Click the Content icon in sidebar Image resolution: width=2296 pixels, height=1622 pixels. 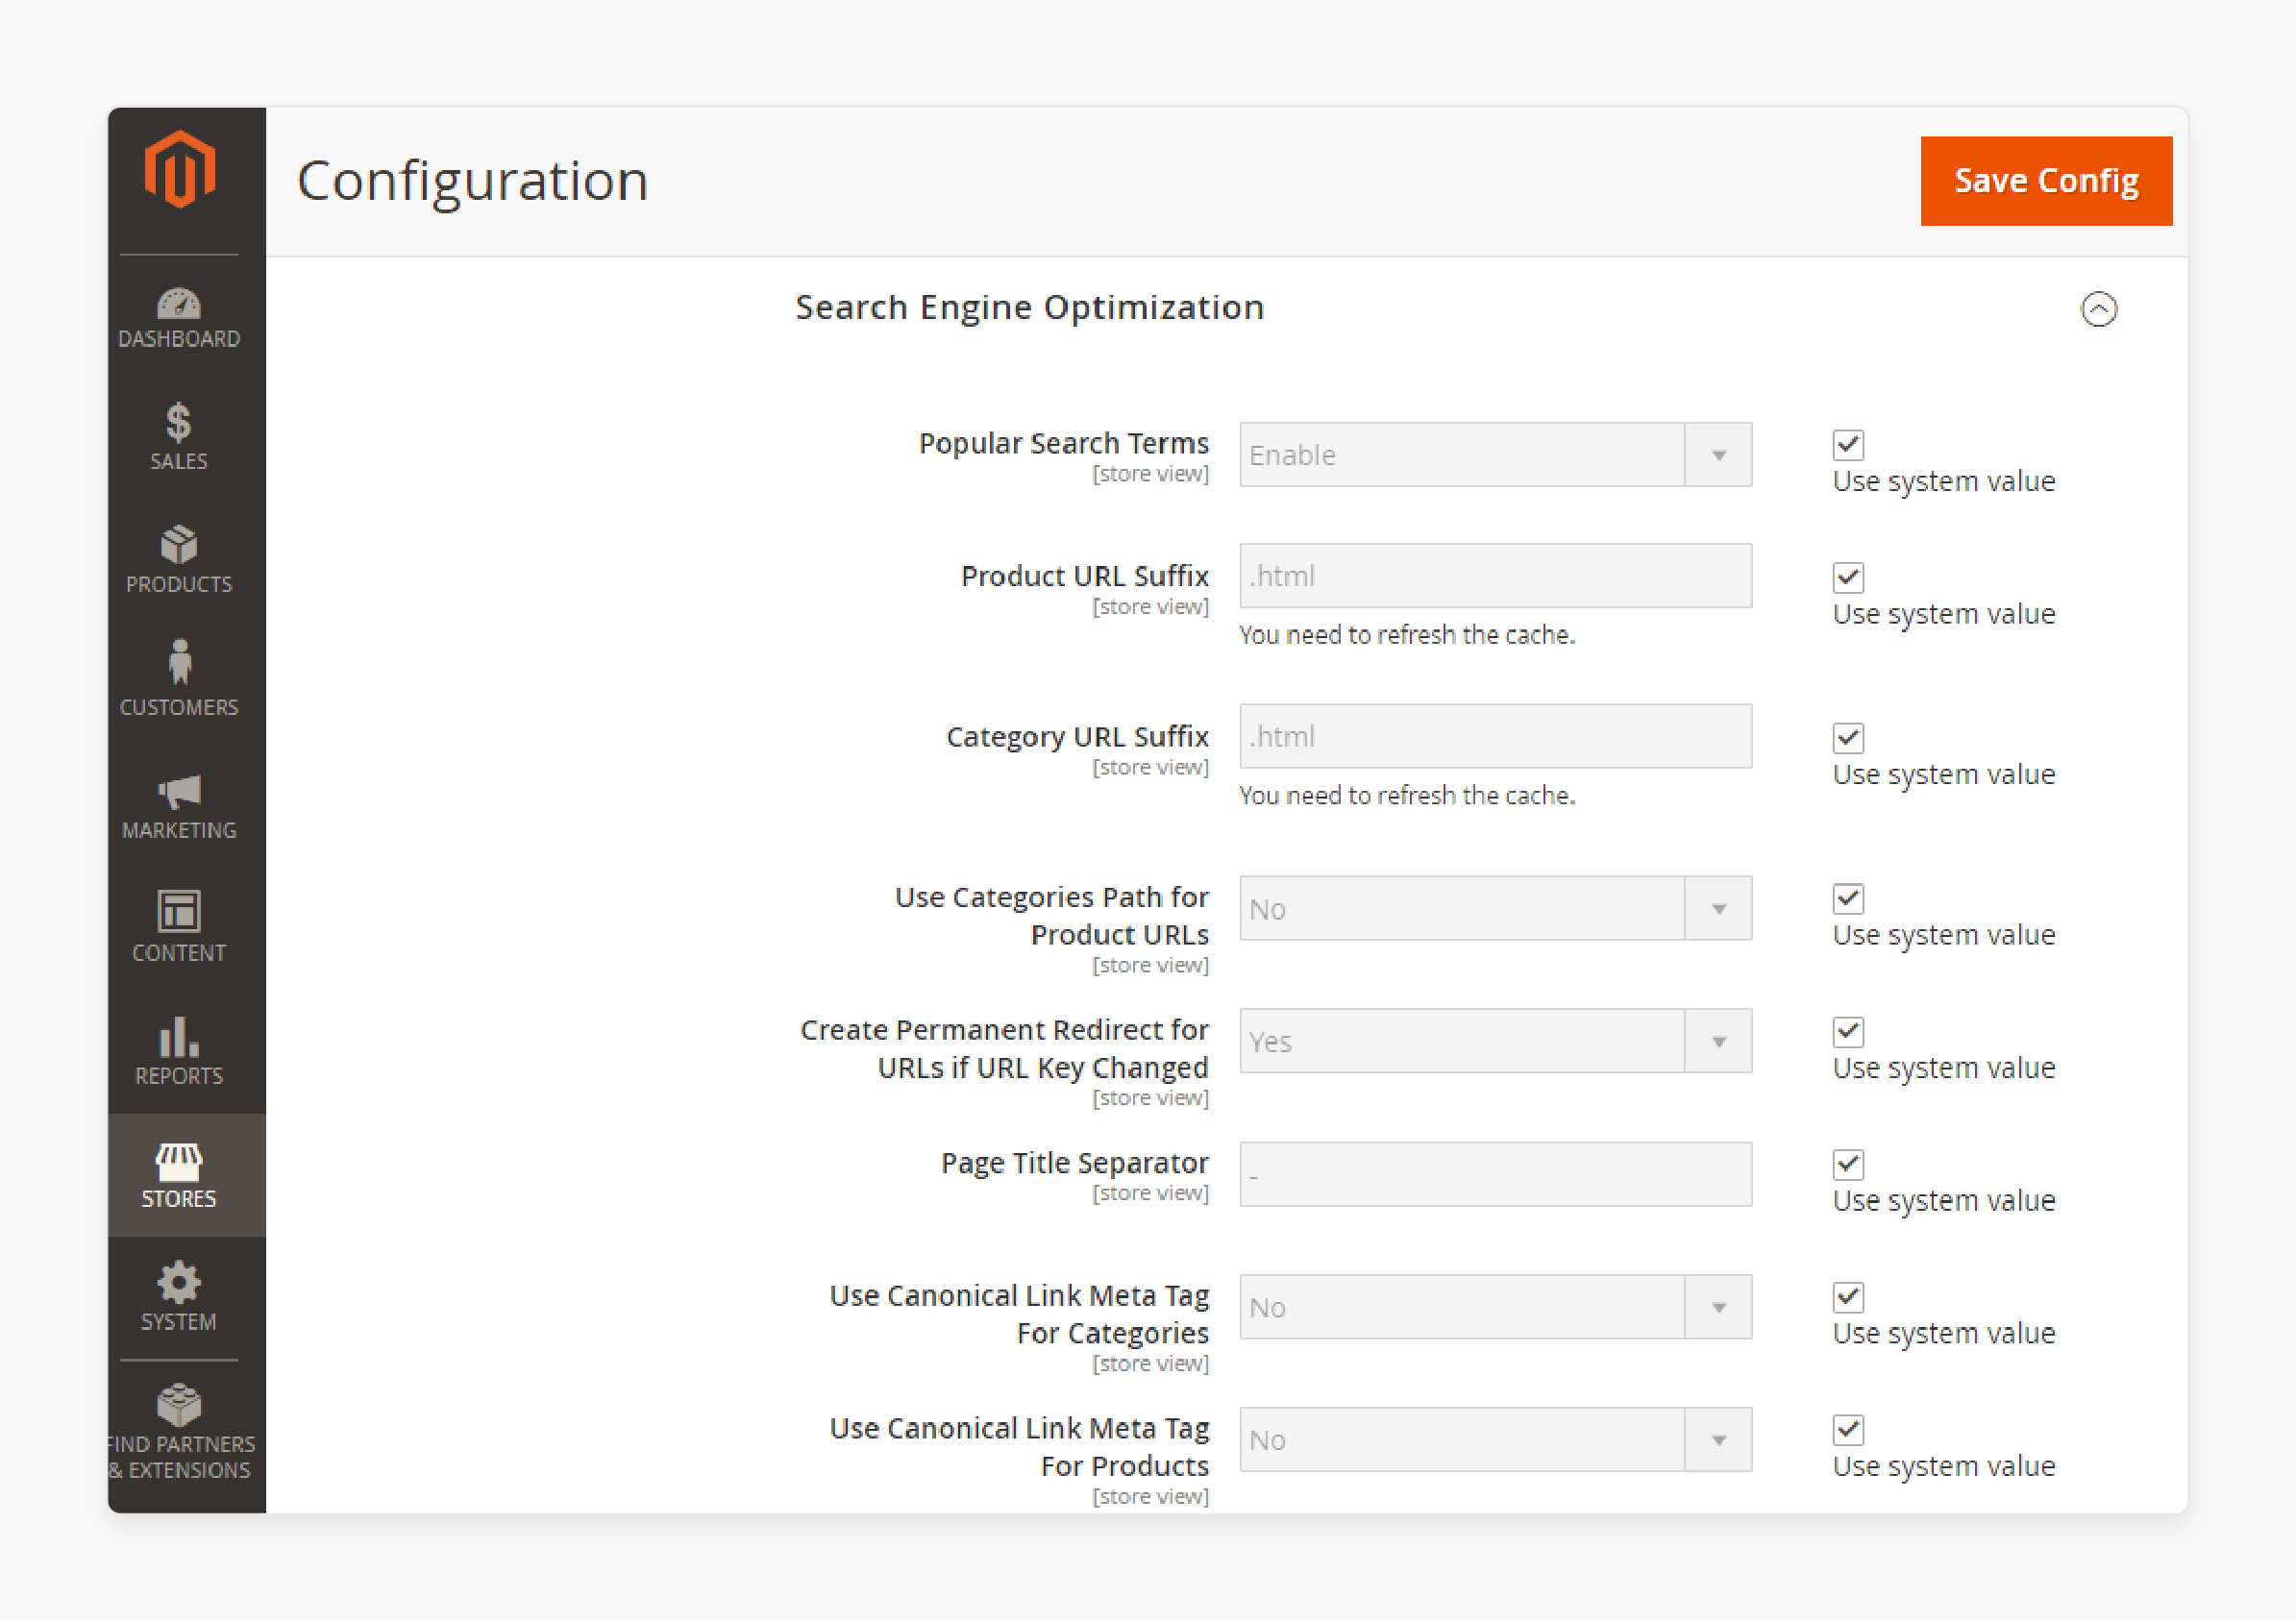coord(176,907)
